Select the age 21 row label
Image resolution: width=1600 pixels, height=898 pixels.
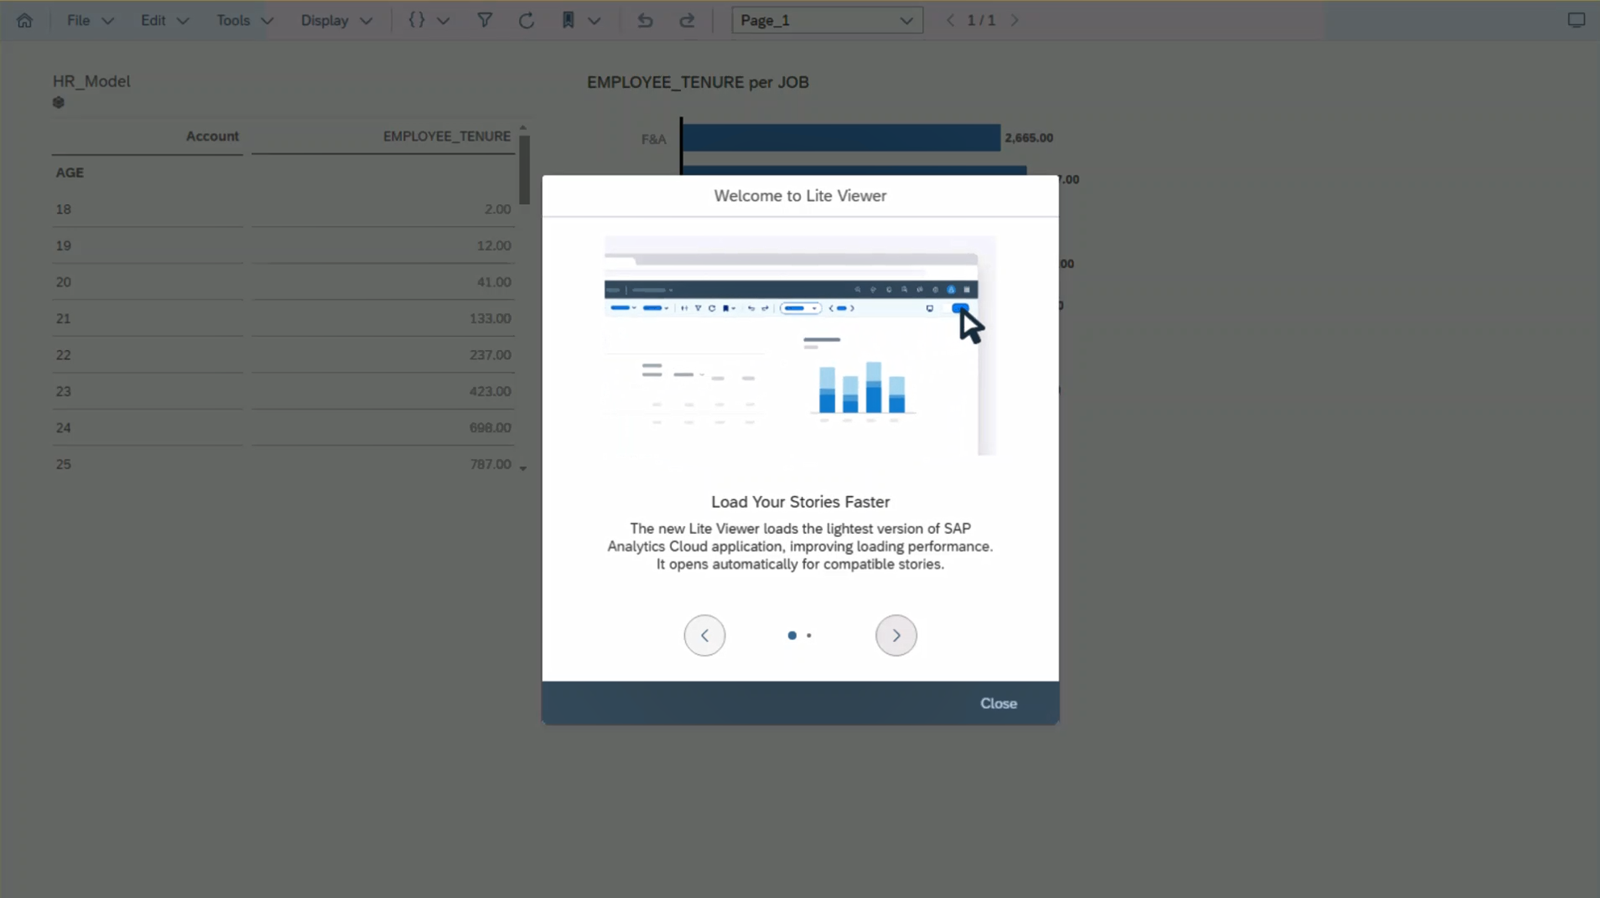(63, 318)
